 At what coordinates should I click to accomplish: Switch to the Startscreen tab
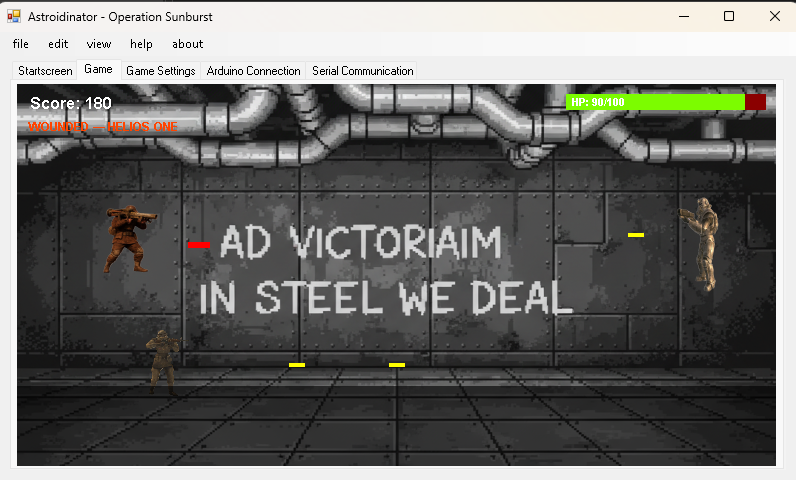click(45, 71)
